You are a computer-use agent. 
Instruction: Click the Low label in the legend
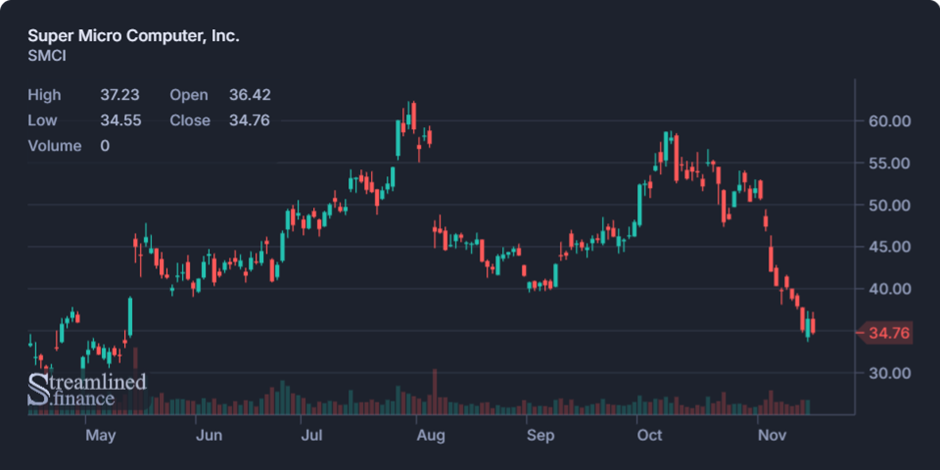[42, 120]
